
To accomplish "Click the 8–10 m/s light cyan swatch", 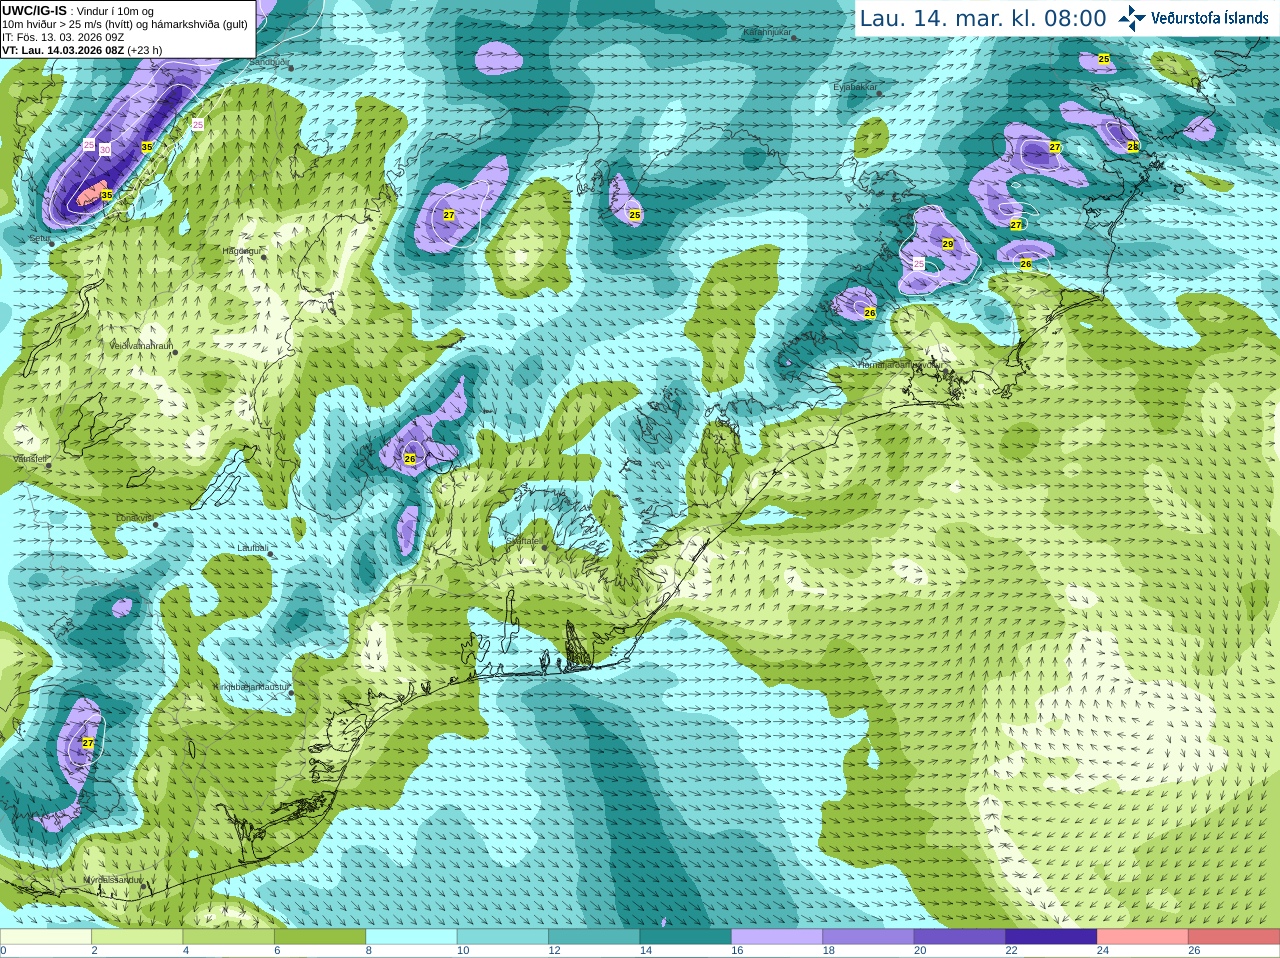I will [x=411, y=937].
